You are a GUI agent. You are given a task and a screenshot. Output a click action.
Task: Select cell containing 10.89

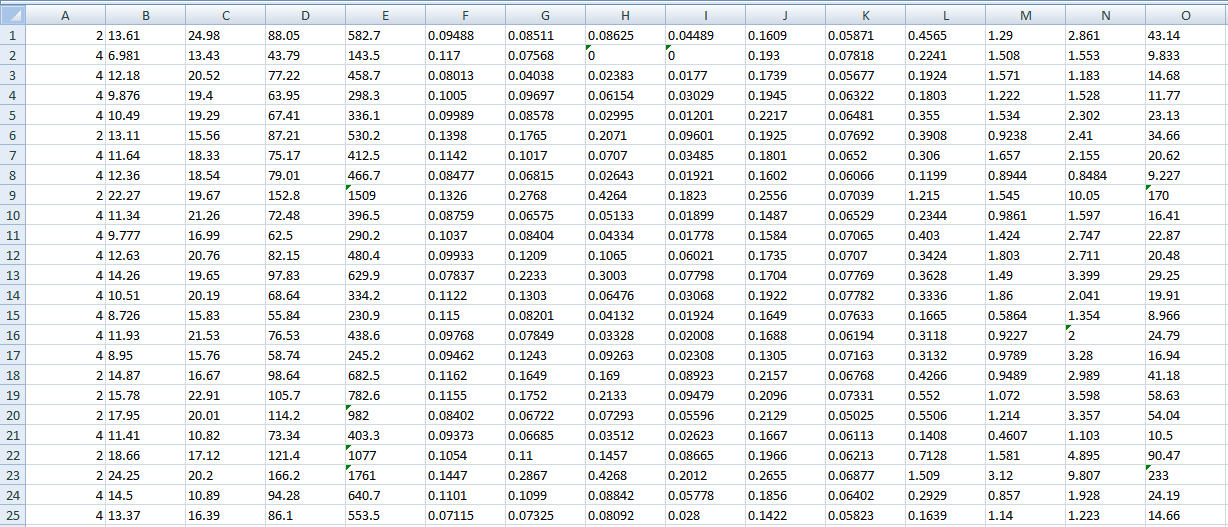coord(225,495)
